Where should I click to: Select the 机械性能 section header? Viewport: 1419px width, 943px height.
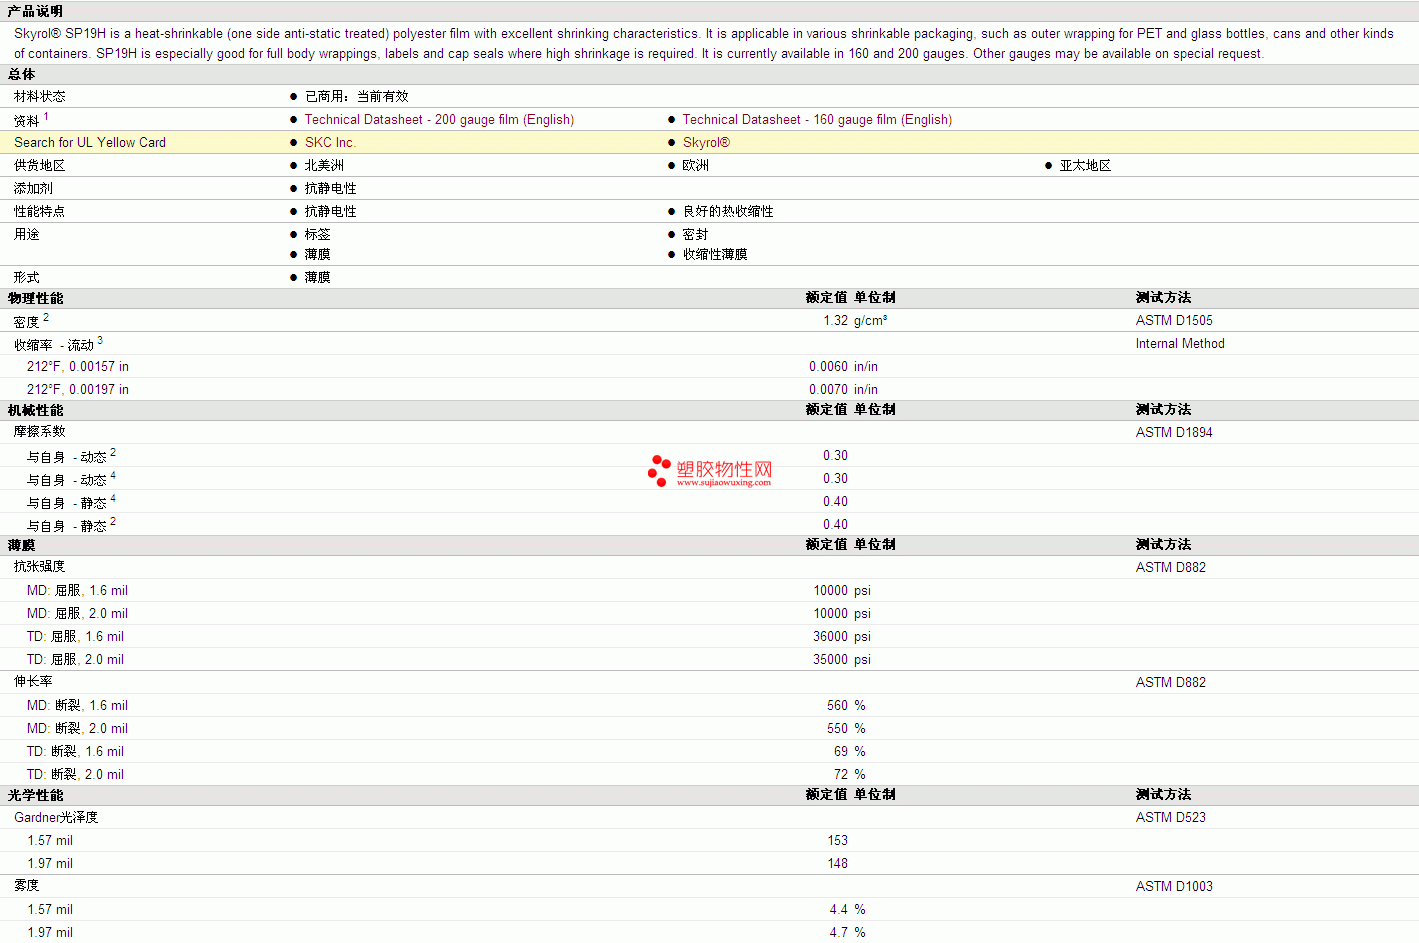[x=35, y=410]
